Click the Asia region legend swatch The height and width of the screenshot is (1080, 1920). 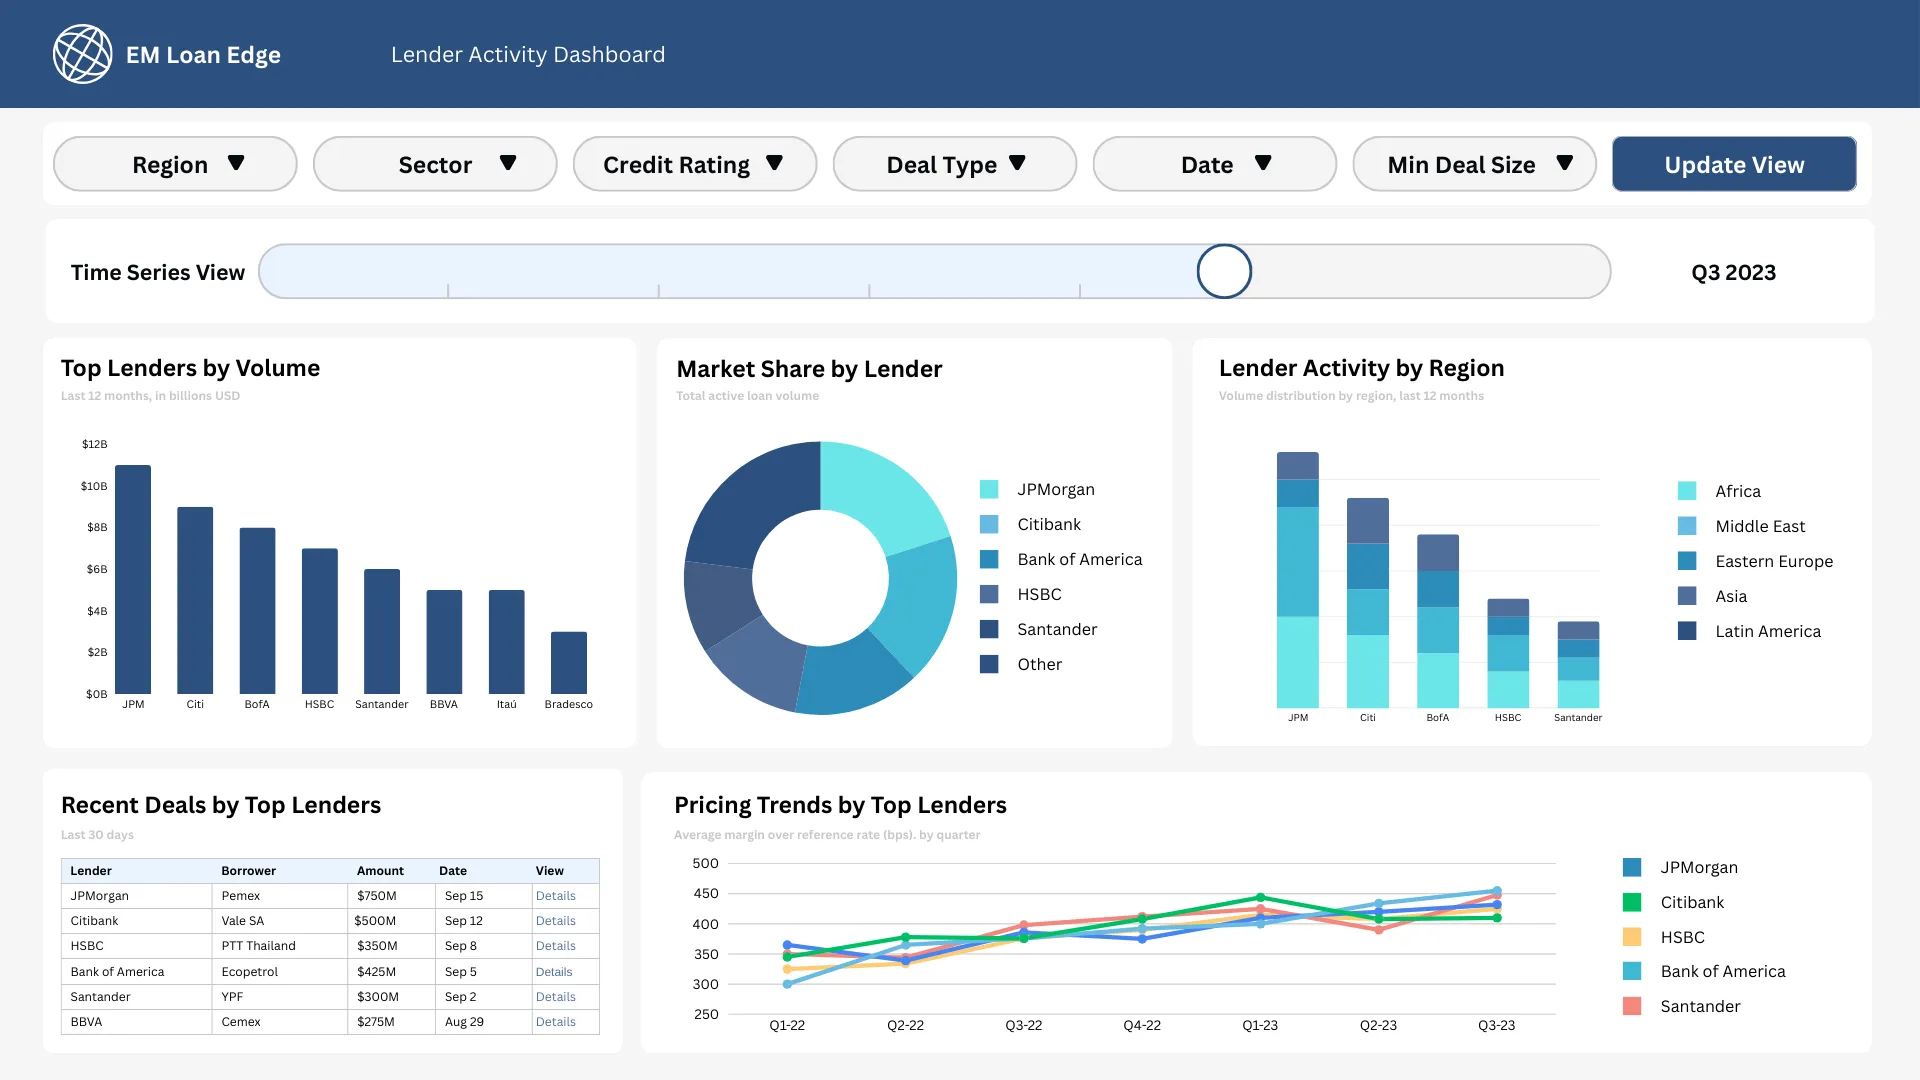click(1687, 596)
